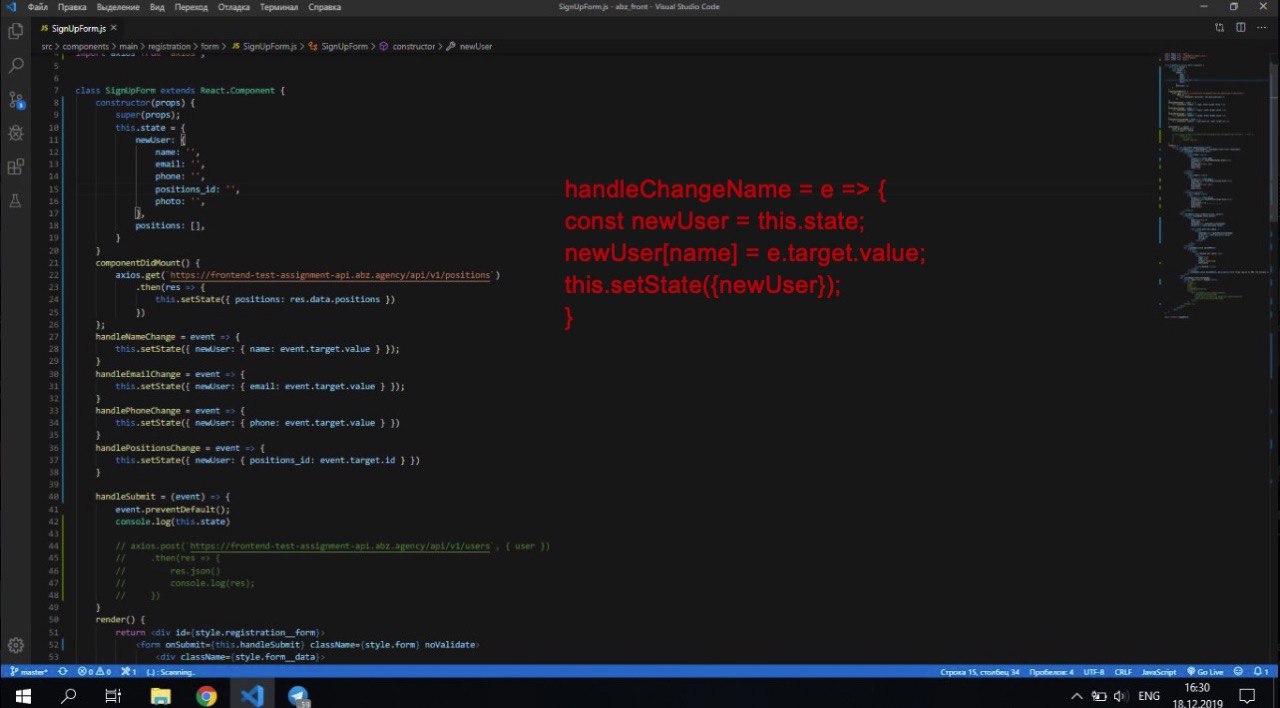Open the Source Control view

pyautogui.click(x=16, y=99)
